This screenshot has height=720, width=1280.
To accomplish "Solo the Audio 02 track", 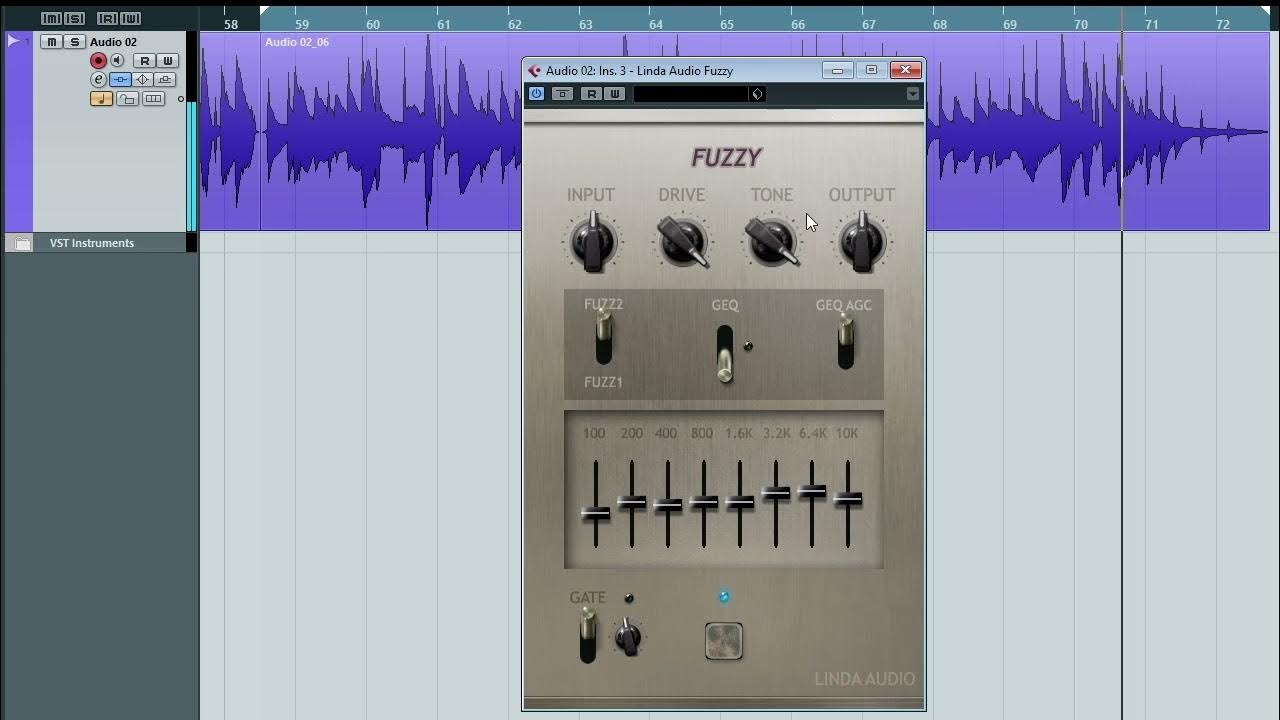I will (x=75, y=42).
